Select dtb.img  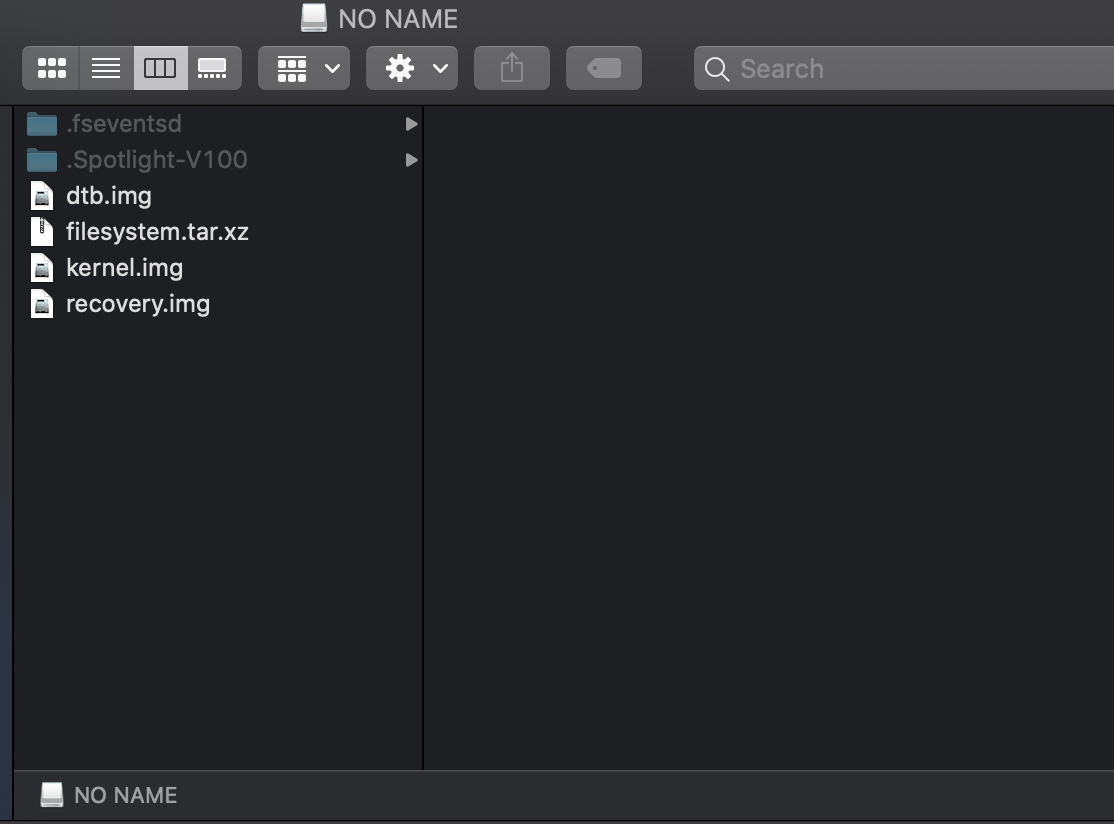pos(109,195)
